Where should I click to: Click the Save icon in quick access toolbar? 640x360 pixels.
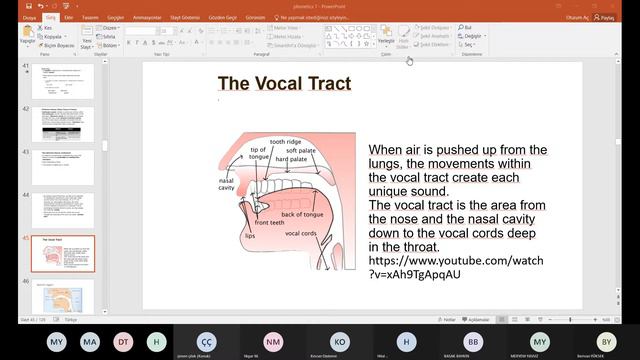point(29,6)
